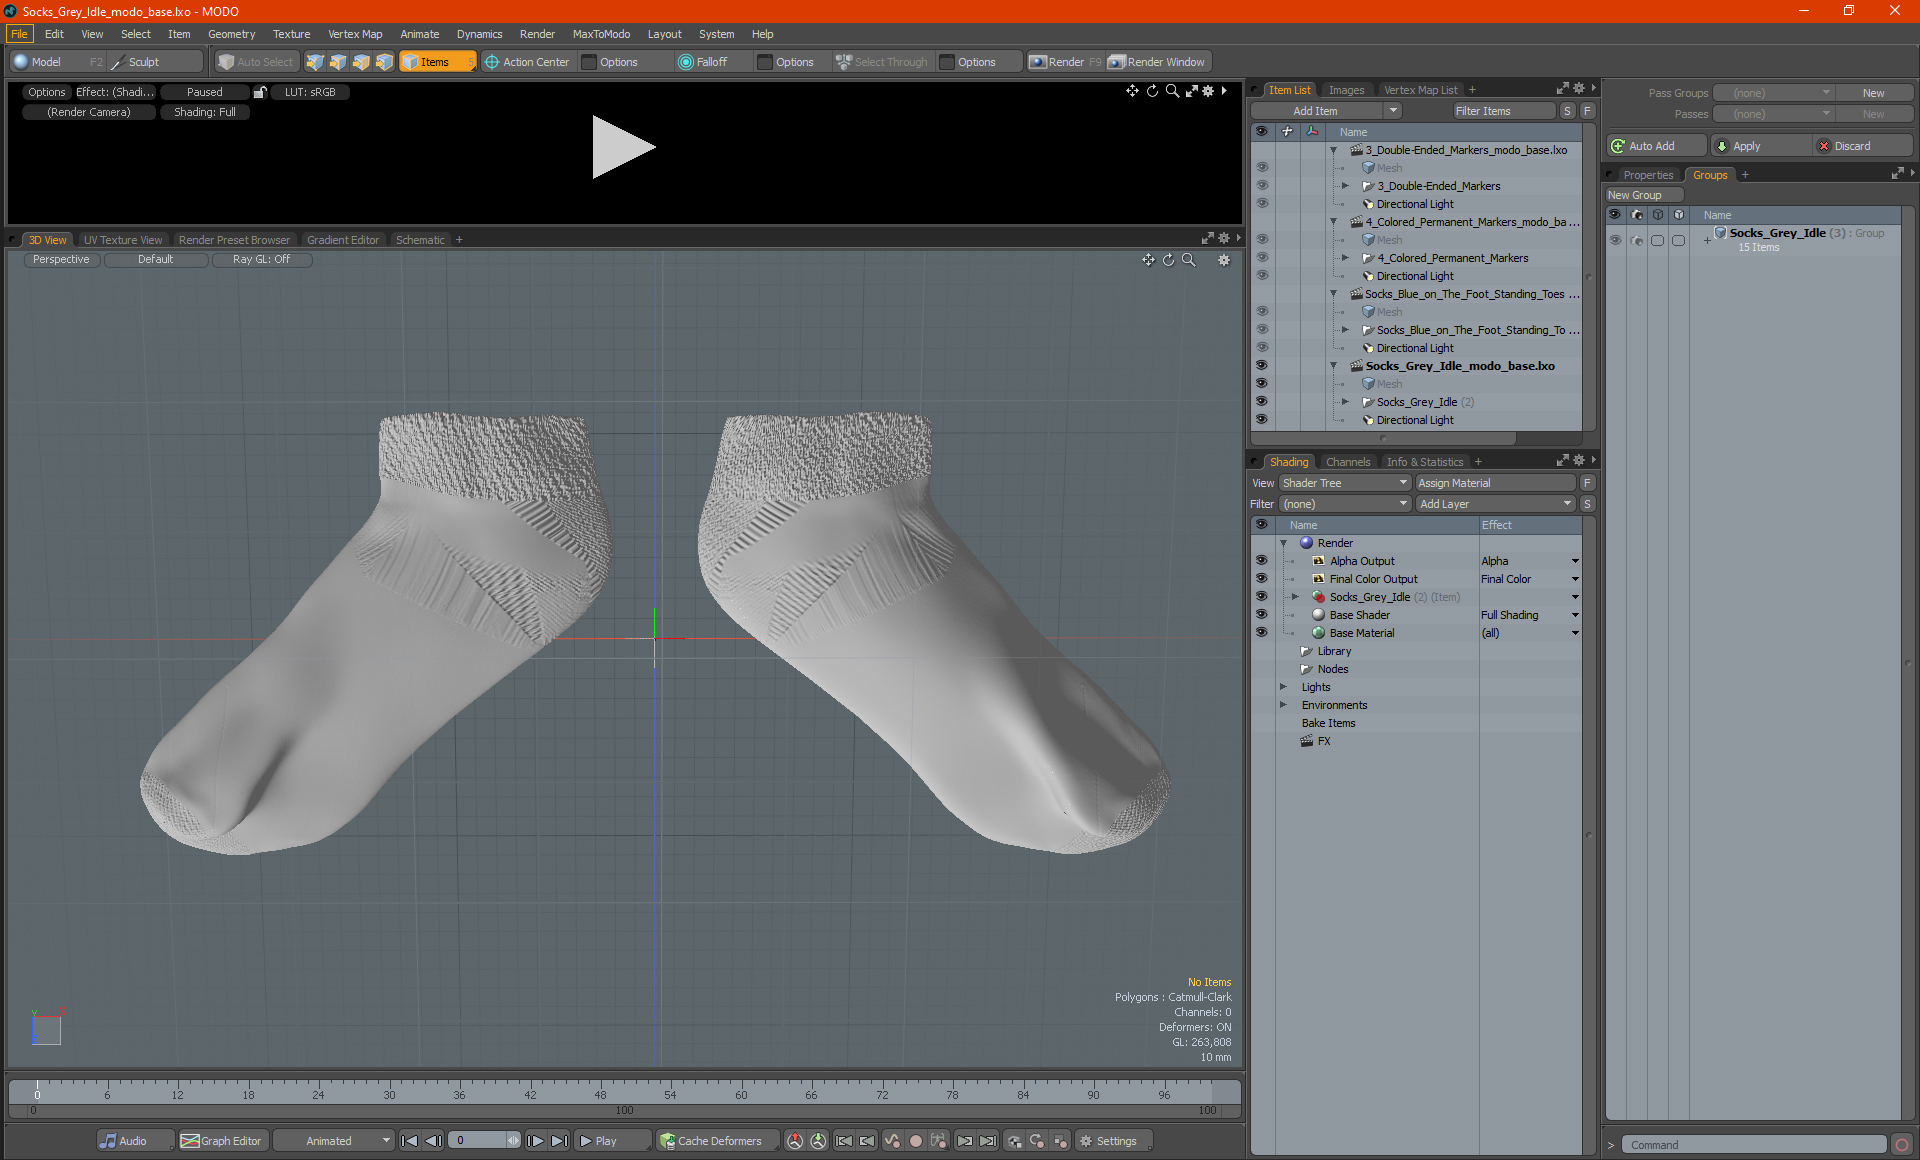Click the preview panel settings gear
This screenshot has height=1160, width=1920.
point(1208,91)
